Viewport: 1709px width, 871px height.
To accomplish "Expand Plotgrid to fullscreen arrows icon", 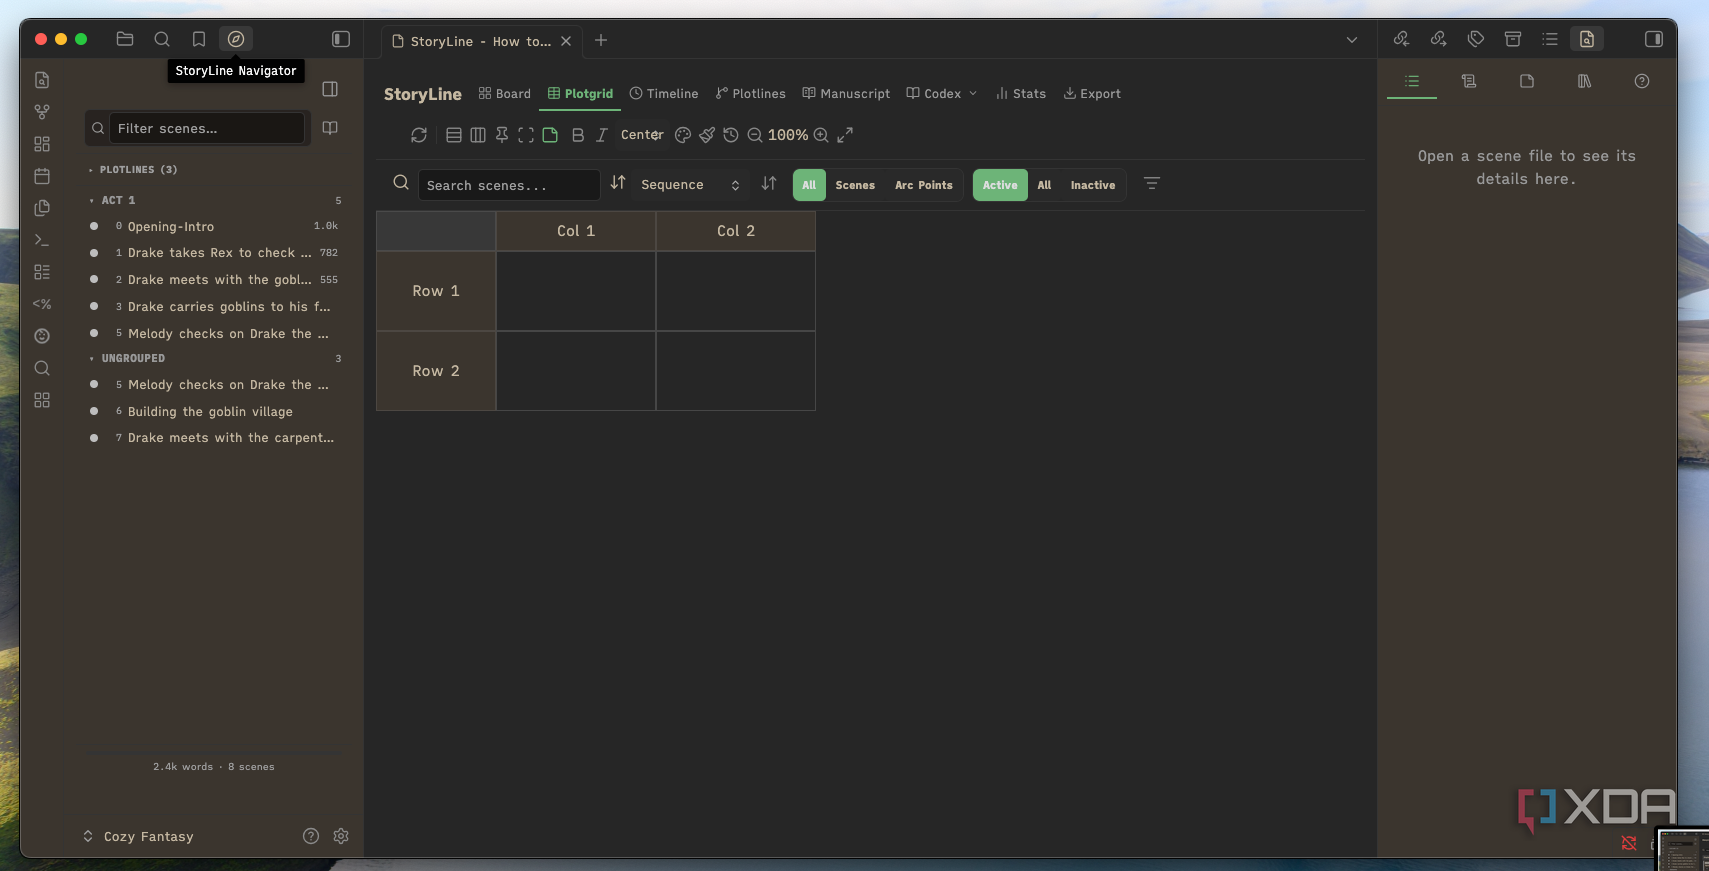I will pos(845,135).
